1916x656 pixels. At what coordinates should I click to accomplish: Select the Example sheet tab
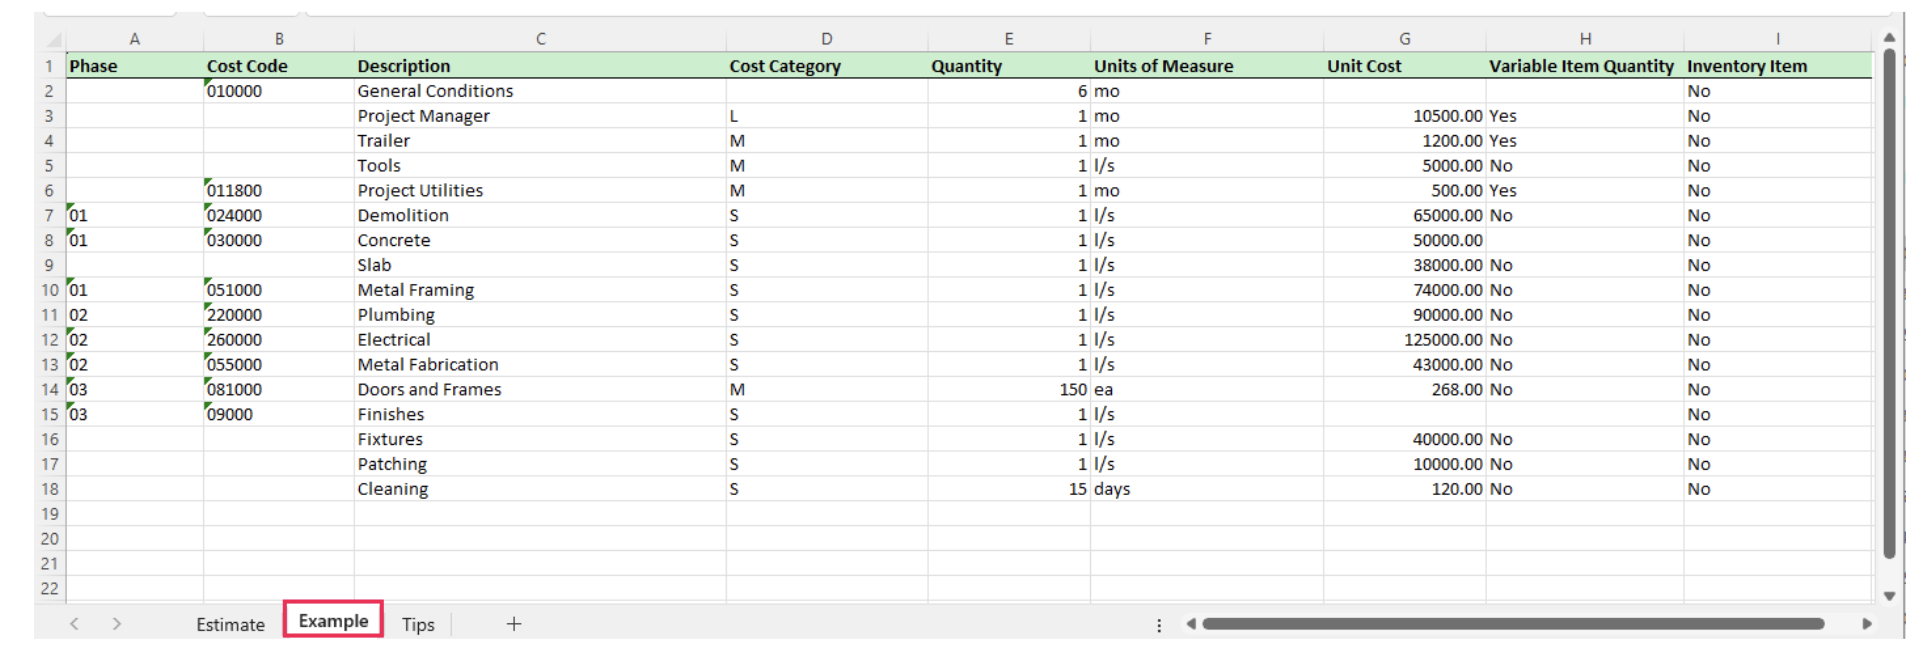(x=333, y=621)
